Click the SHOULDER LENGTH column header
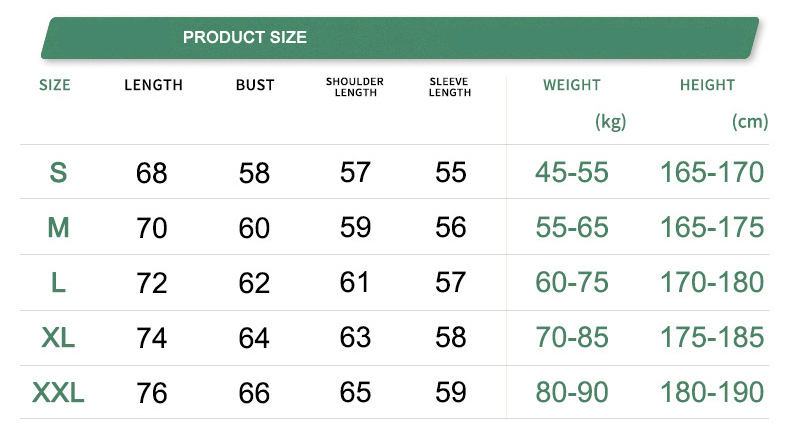Viewport: 790px width, 434px height. [355, 87]
